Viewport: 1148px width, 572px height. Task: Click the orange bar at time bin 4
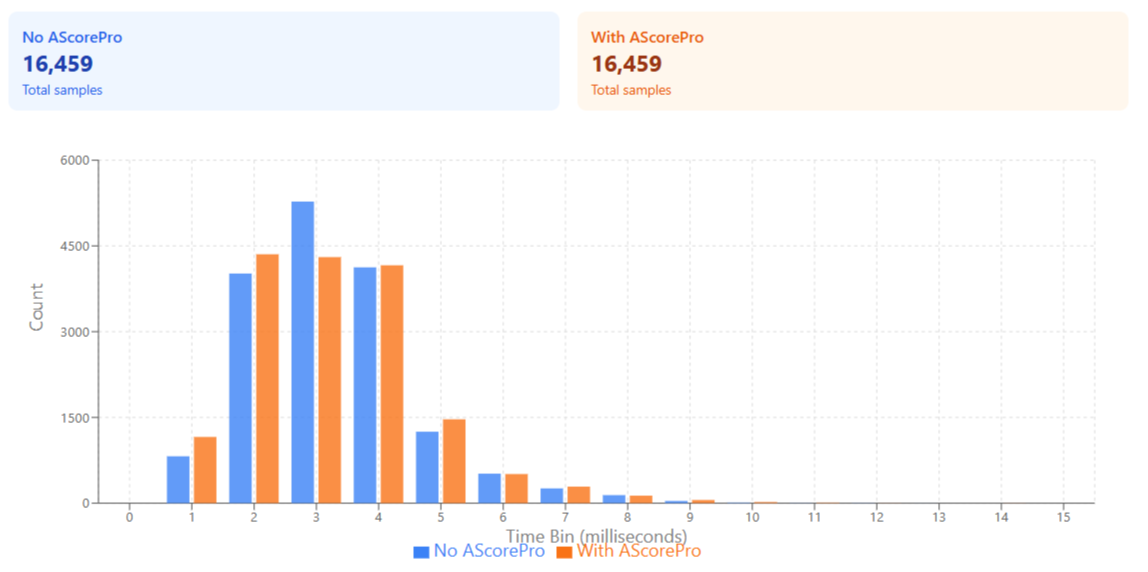(392, 384)
